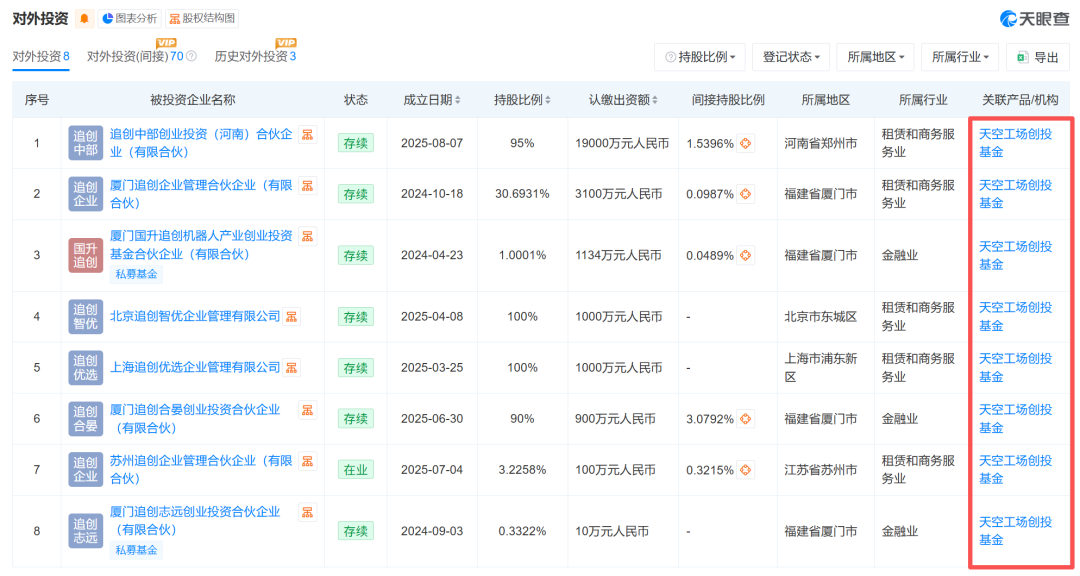Open 厦门追创企业管理合伙企业 link
1080x576 pixels.
[201, 194]
